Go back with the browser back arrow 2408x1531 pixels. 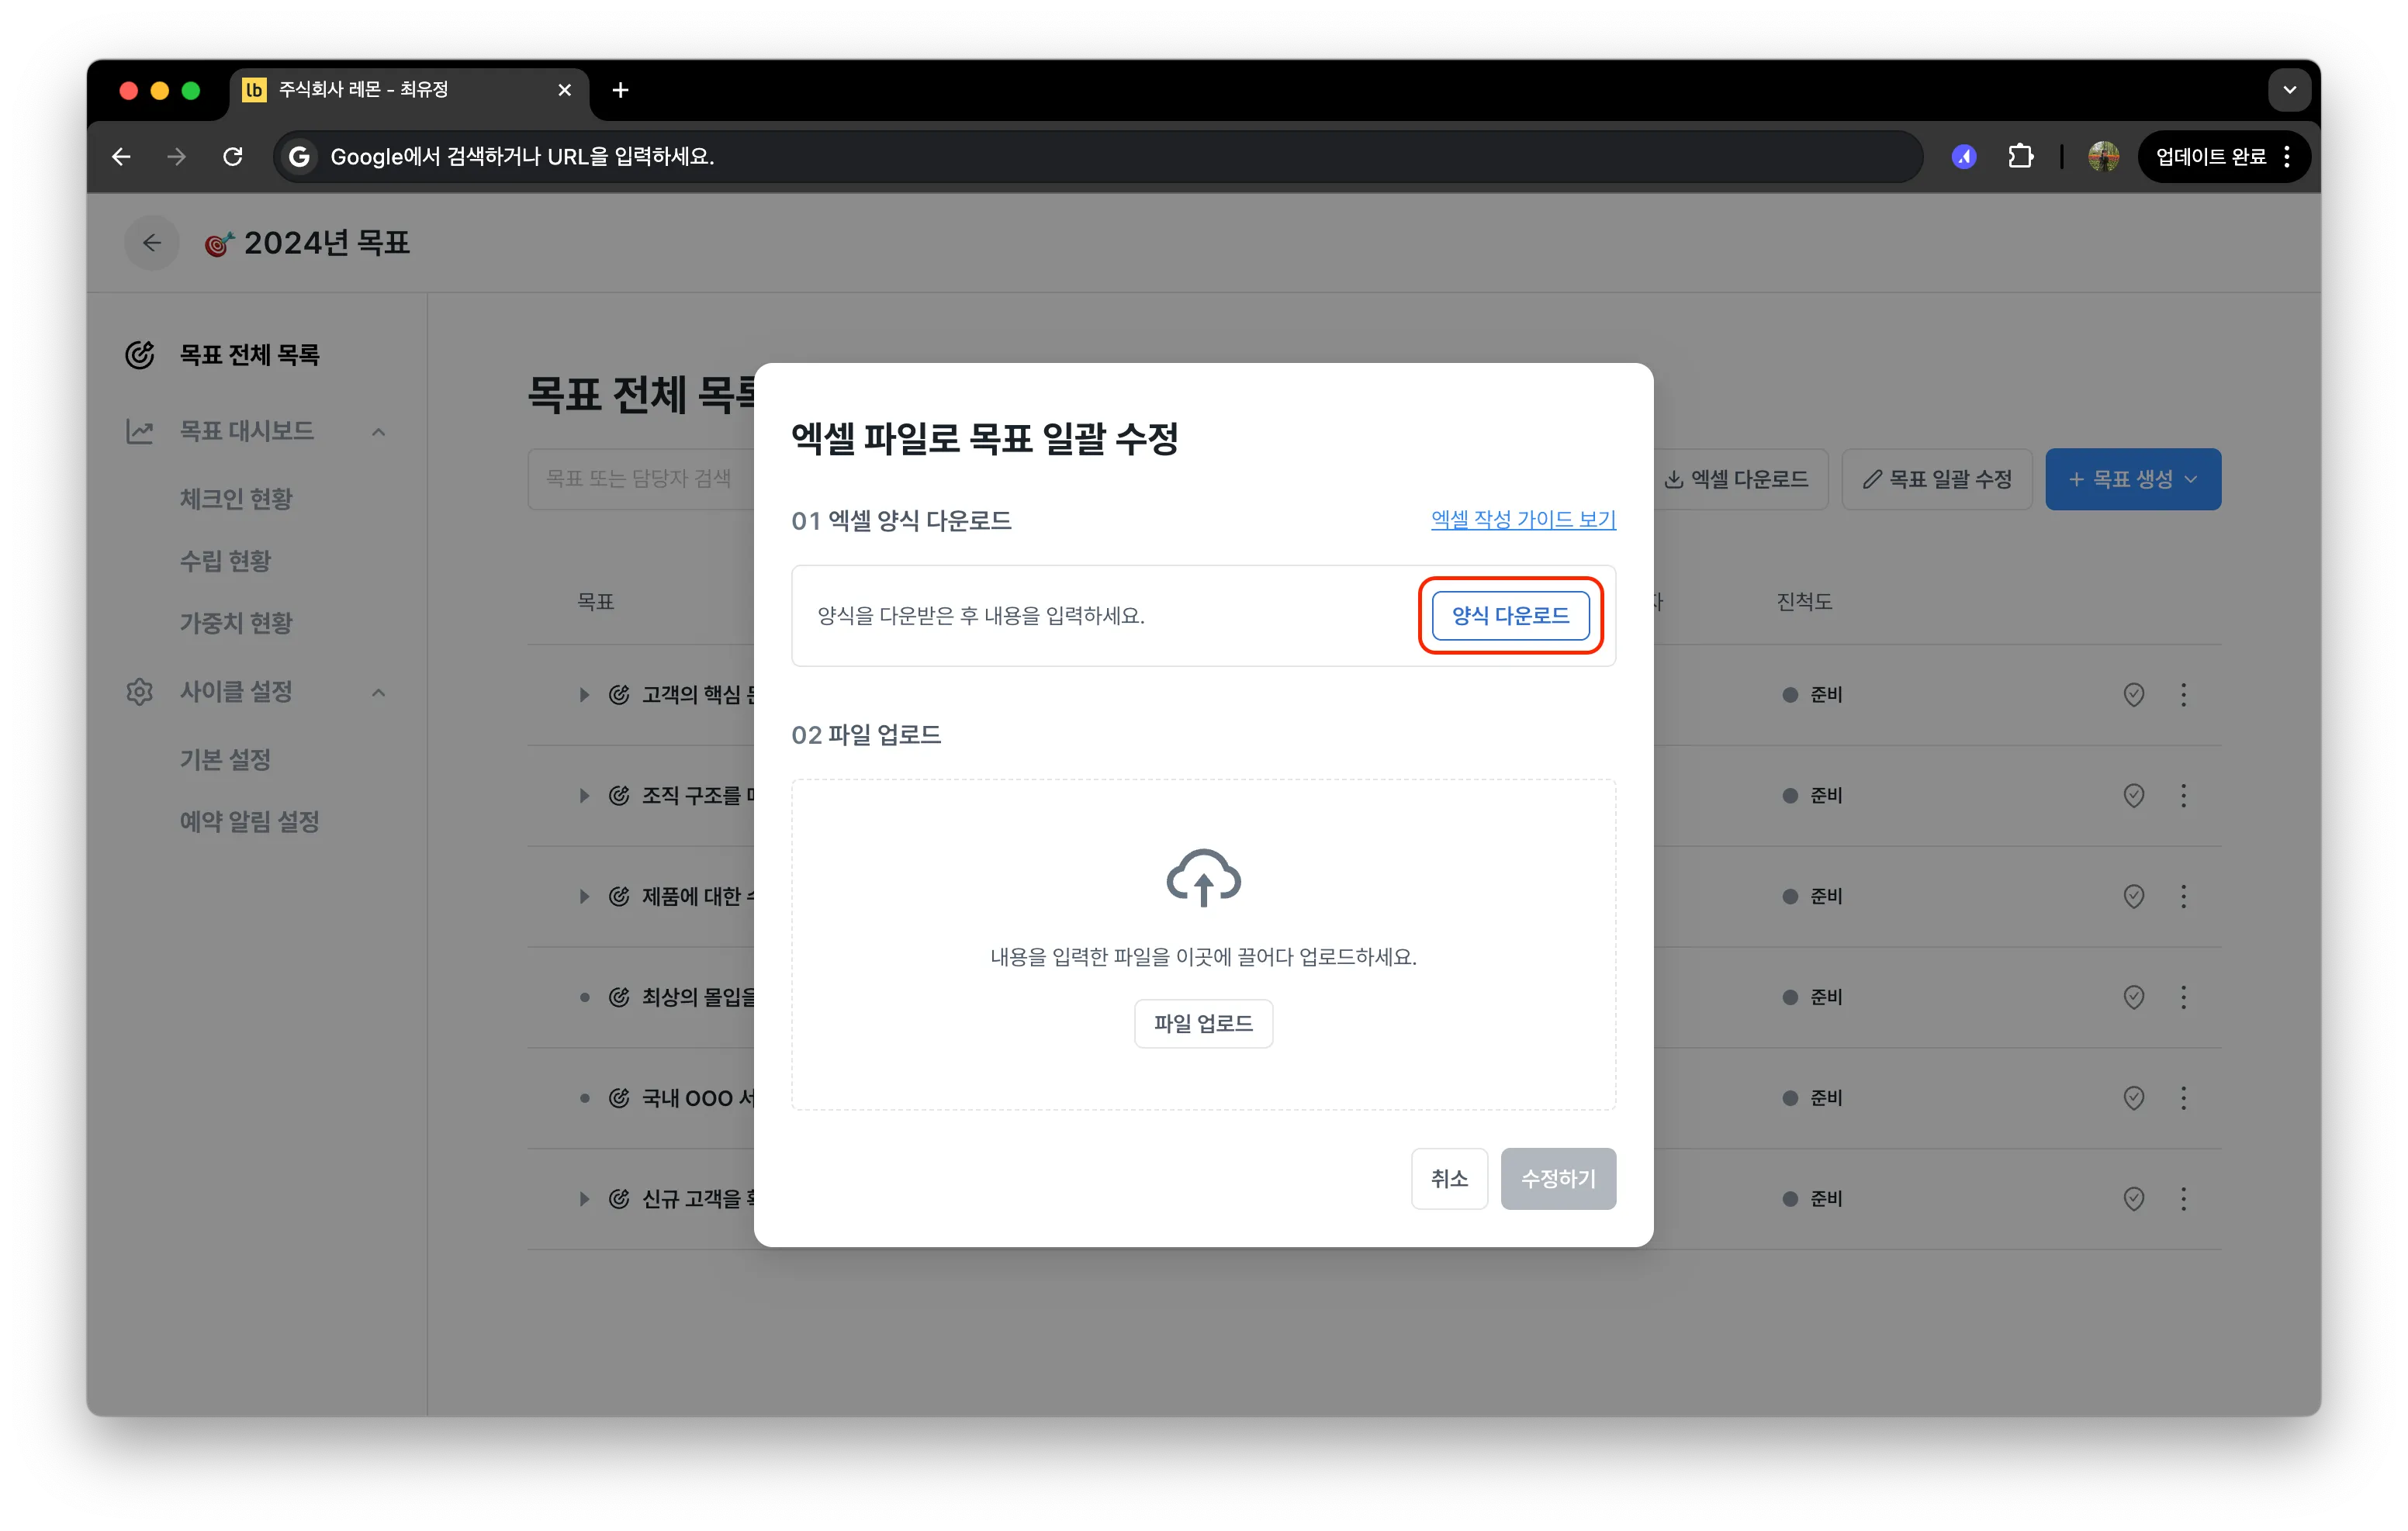[x=121, y=156]
